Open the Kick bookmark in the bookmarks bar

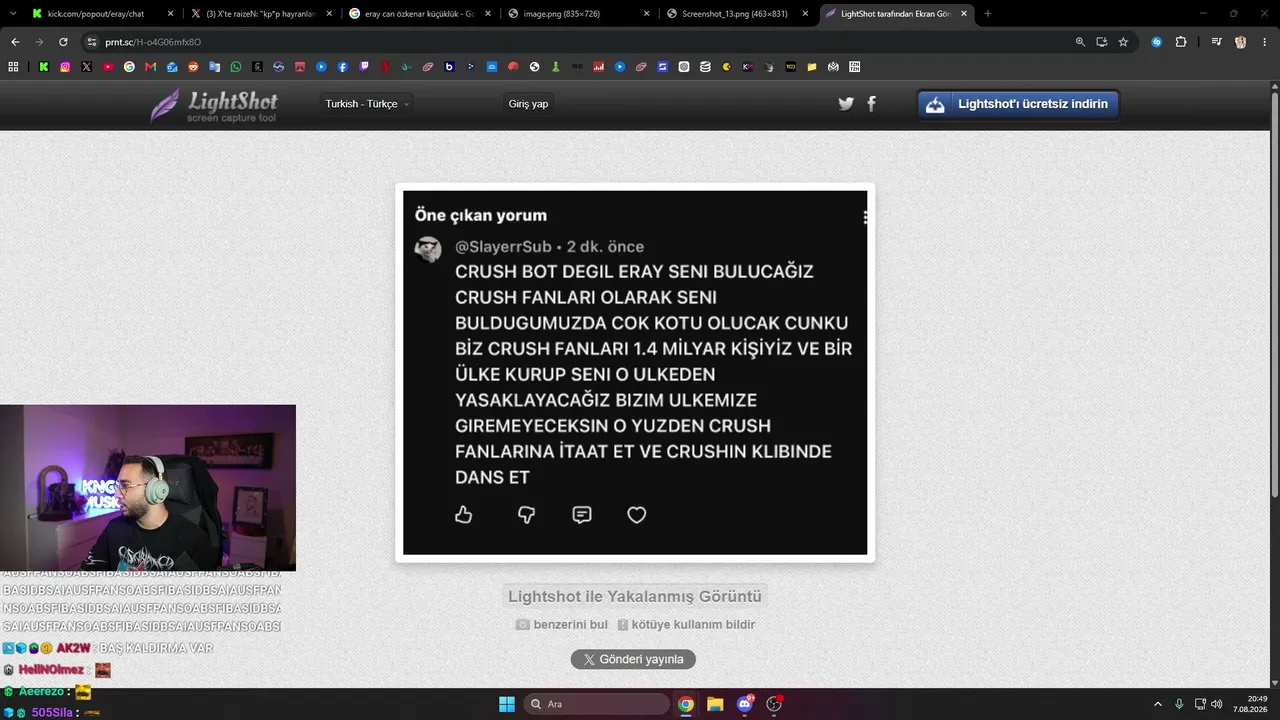pos(44,67)
